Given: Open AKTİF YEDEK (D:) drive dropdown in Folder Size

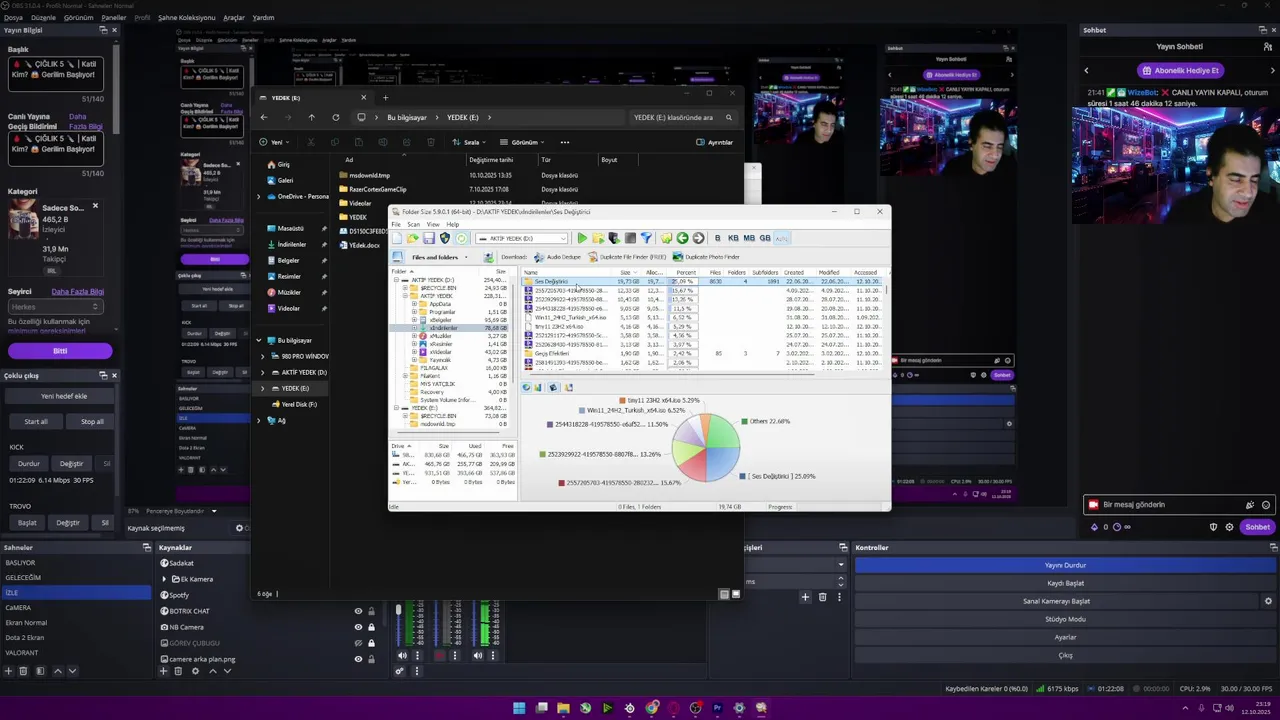Looking at the screenshot, I should [x=564, y=238].
